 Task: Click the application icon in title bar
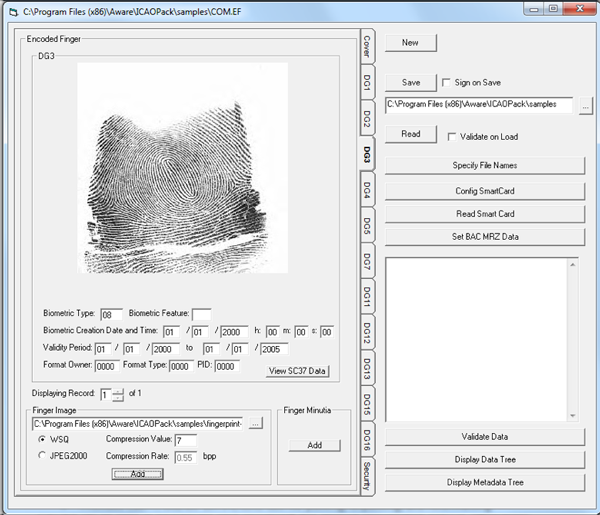click(x=12, y=10)
